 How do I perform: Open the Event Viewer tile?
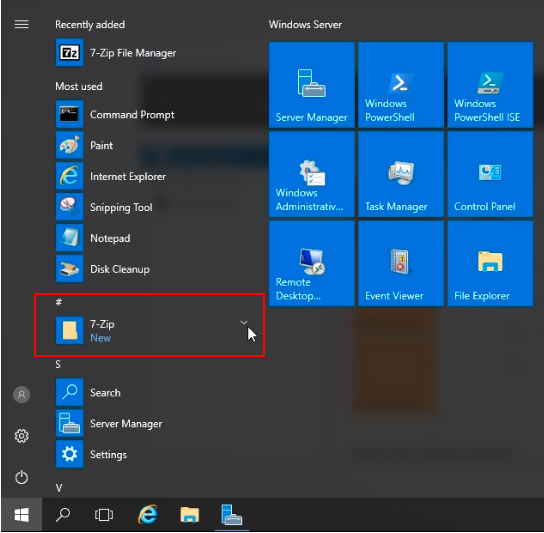[401, 263]
